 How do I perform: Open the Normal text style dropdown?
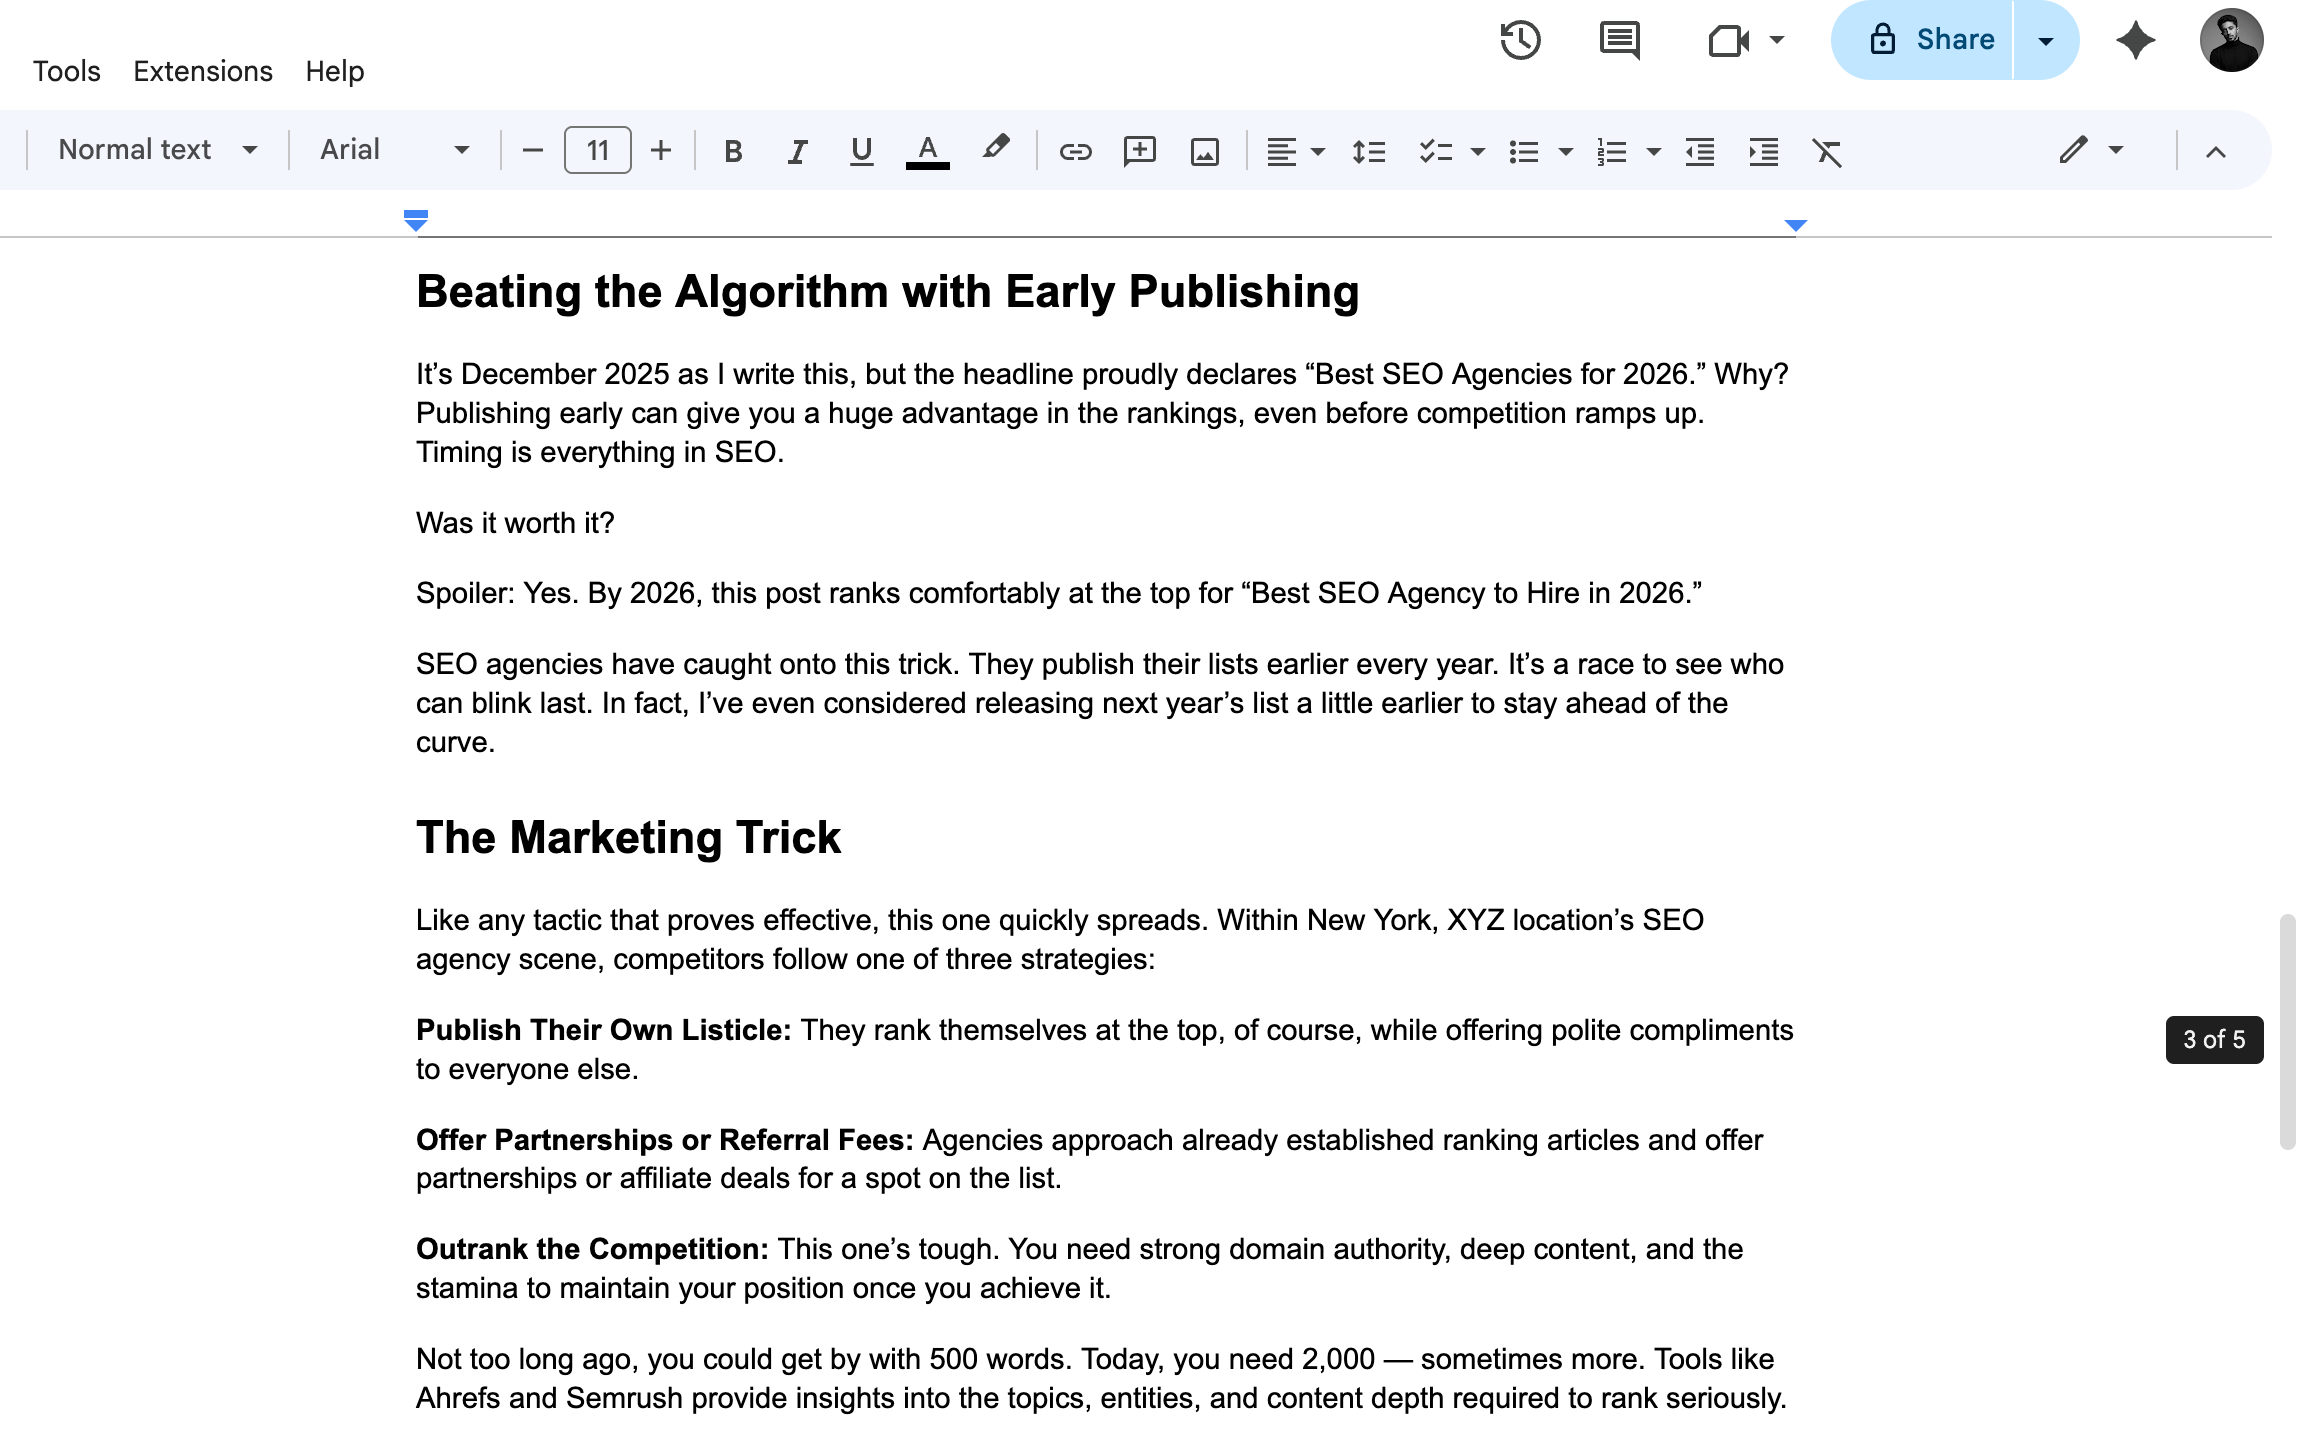click(x=158, y=150)
